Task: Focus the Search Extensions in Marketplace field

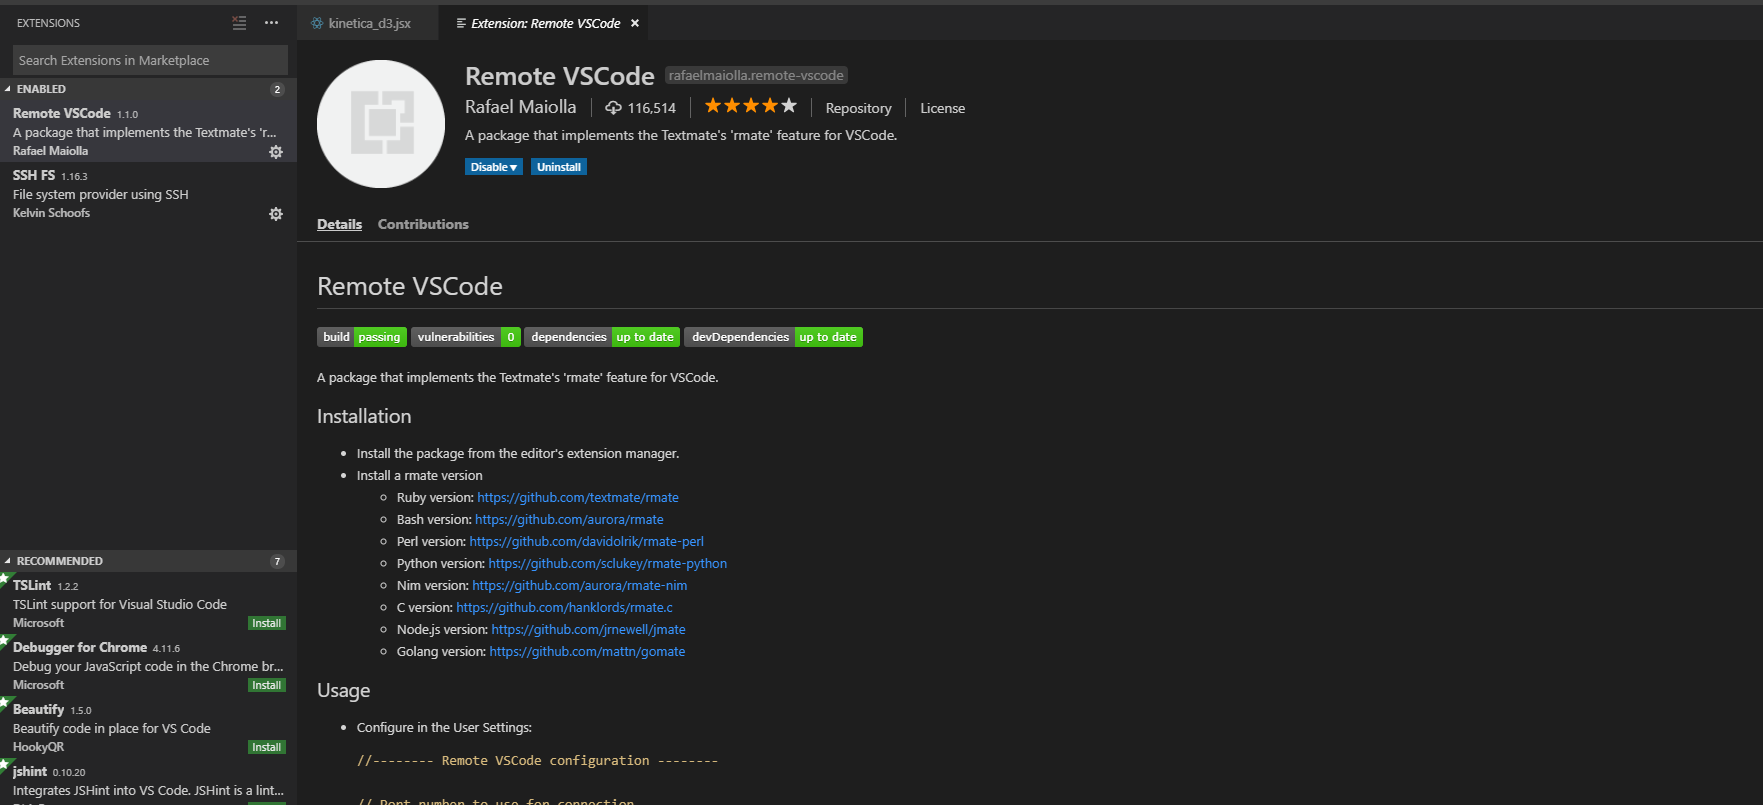Action: pos(150,60)
